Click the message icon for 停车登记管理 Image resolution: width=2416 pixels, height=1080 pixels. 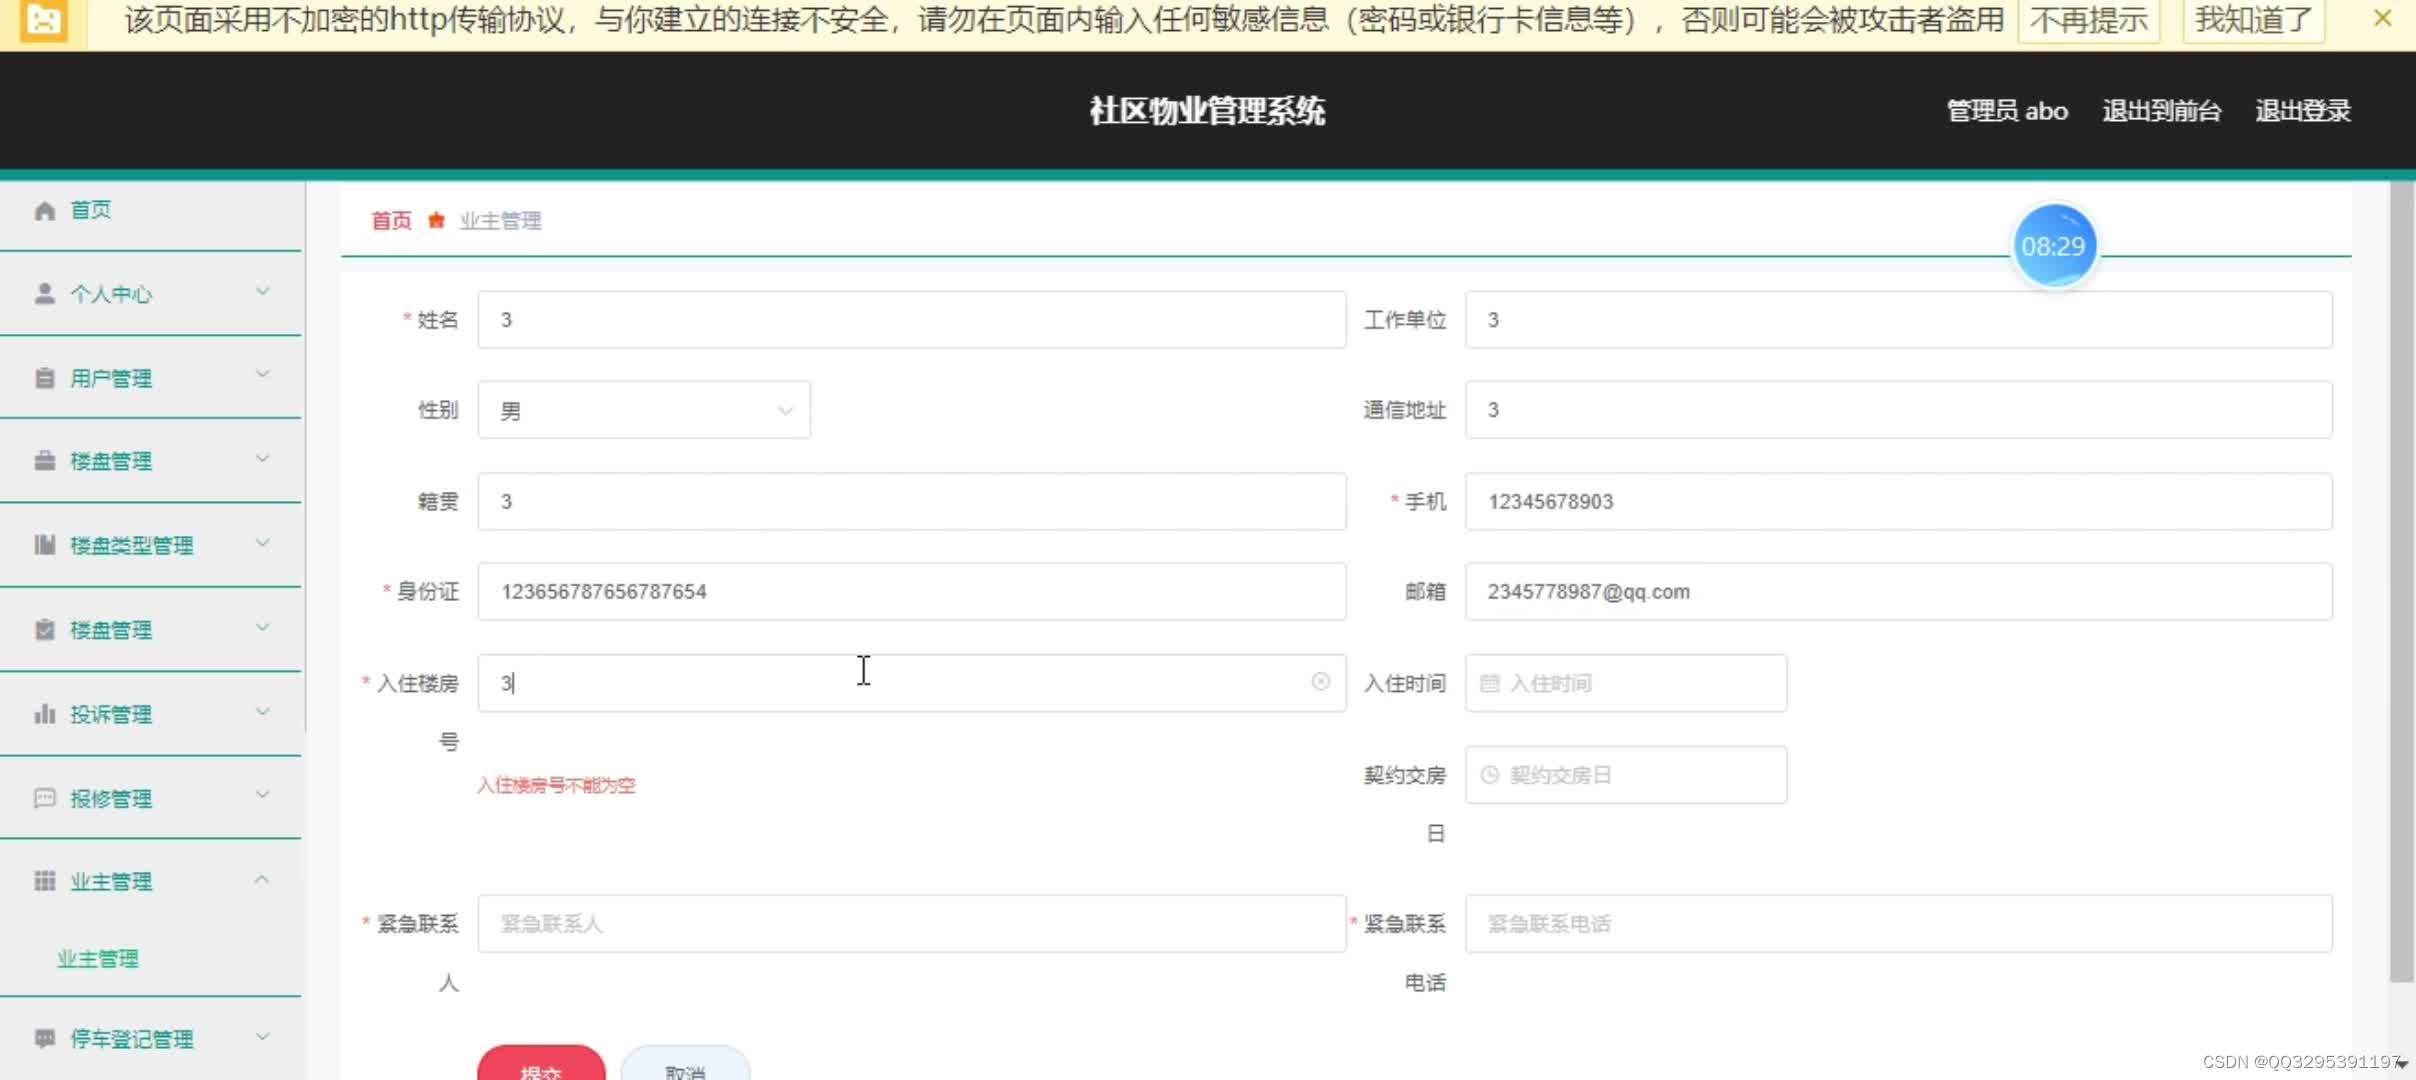[x=44, y=1038]
